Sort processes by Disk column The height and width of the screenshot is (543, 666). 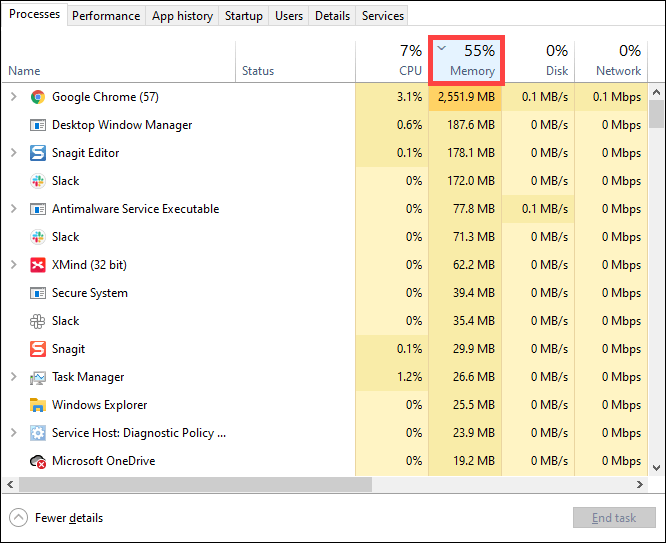(538, 61)
